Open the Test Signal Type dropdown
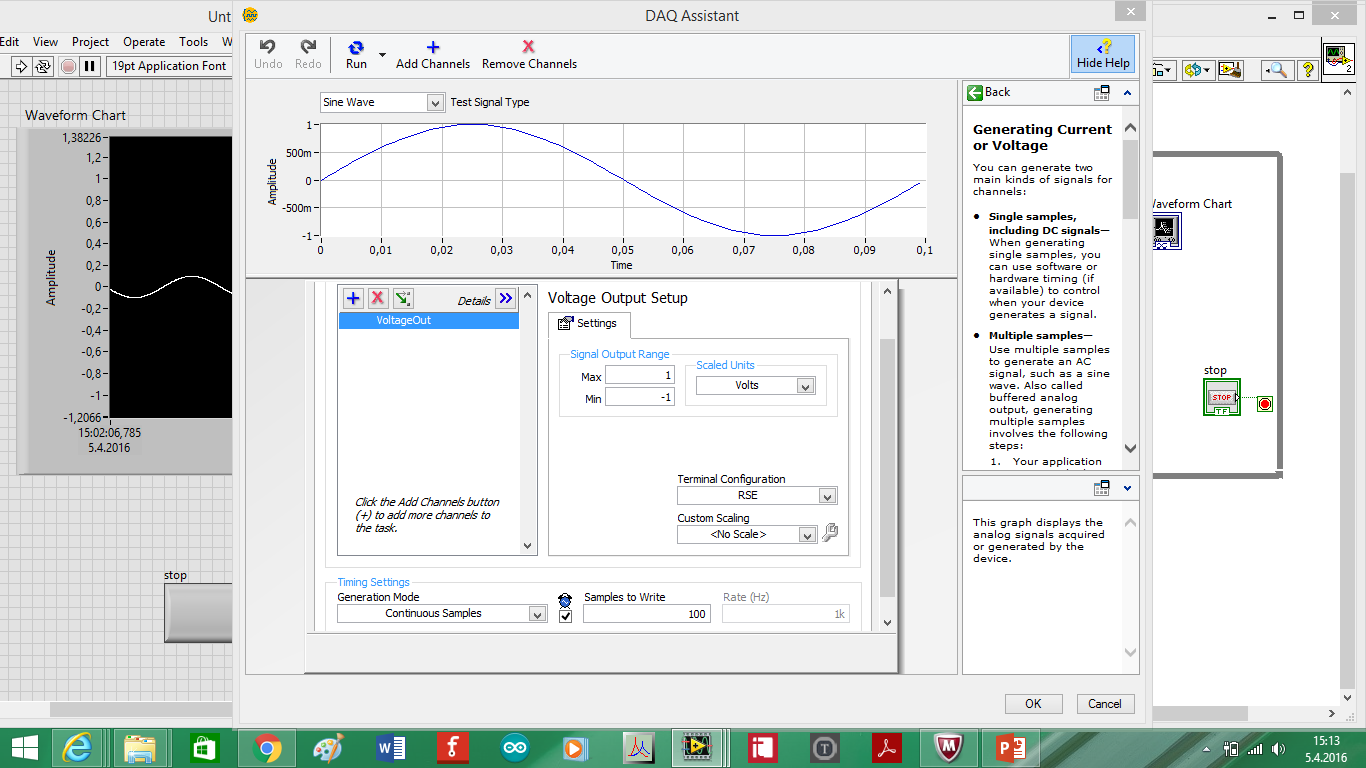This screenshot has height=768, width=1366. [435, 102]
